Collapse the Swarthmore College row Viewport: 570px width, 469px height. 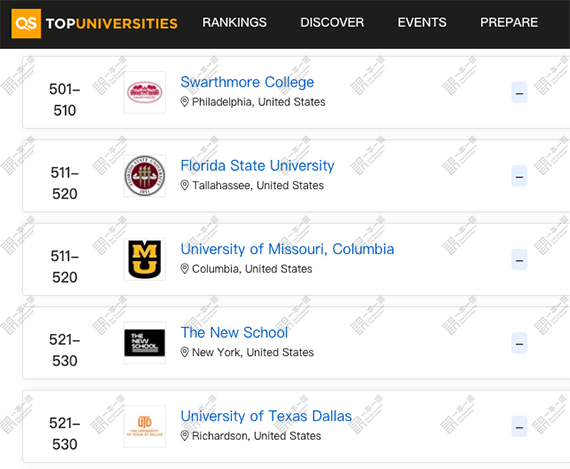519,93
